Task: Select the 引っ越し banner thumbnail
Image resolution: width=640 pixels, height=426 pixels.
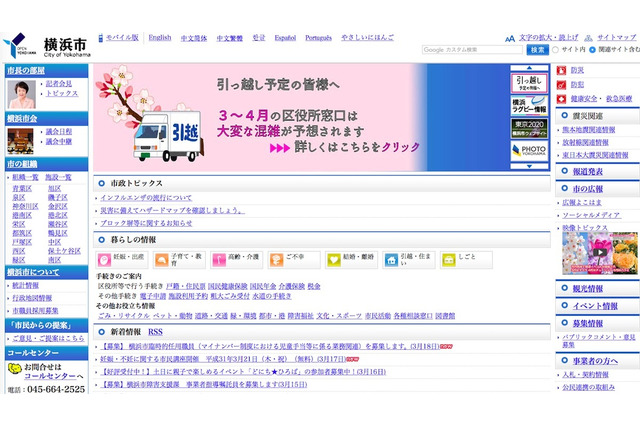Action: [529, 83]
